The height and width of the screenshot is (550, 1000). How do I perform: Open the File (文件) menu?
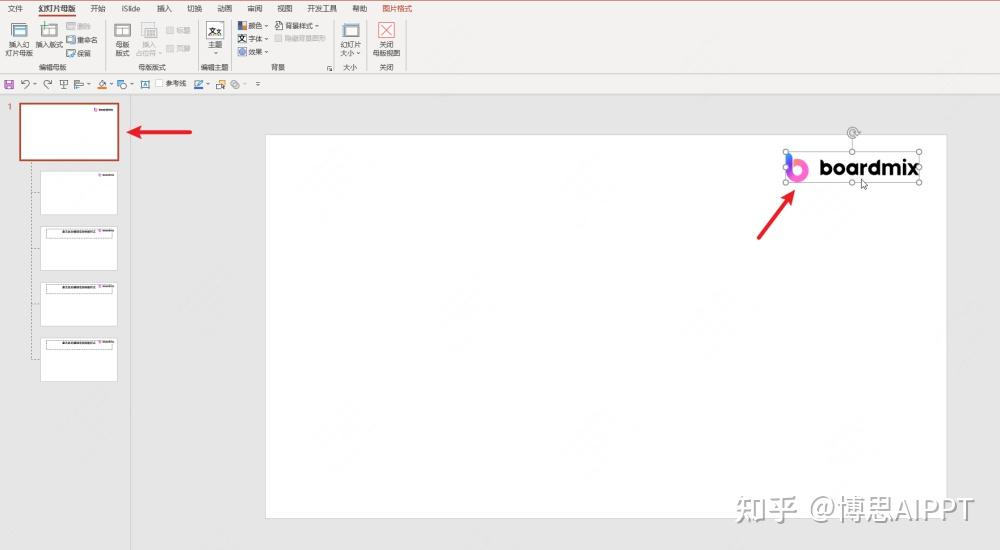[x=15, y=8]
